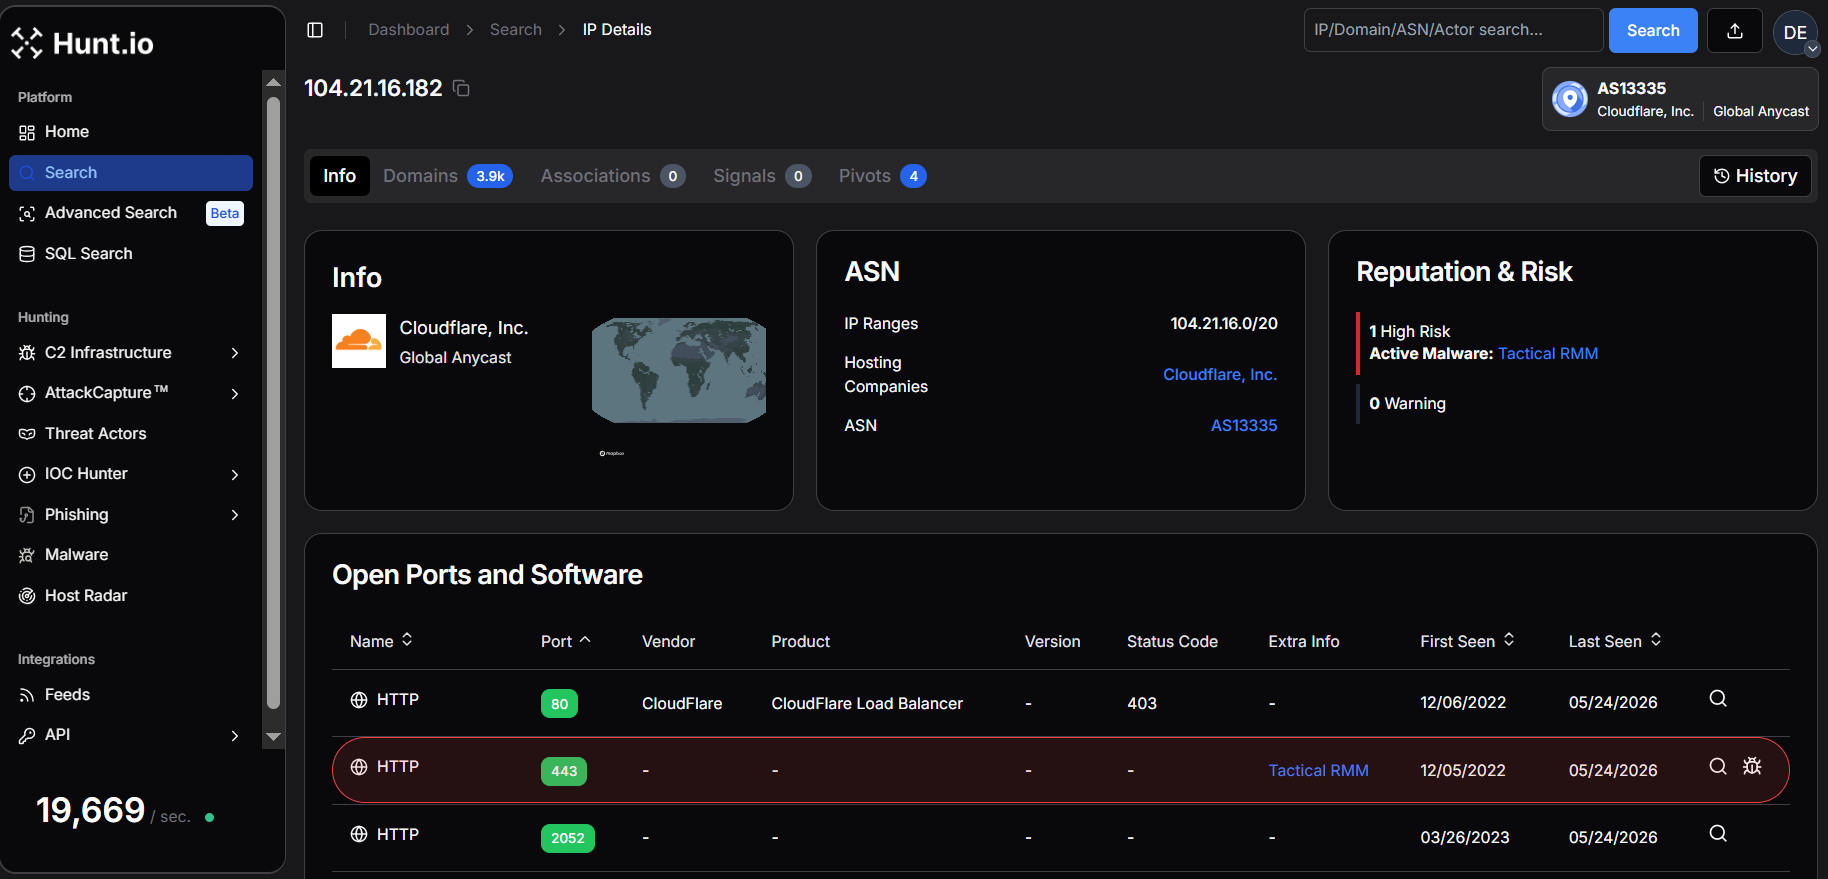This screenshot has width=1828, height=879.
Task: Switch to the Info tab
Action: tap(339, 176)
